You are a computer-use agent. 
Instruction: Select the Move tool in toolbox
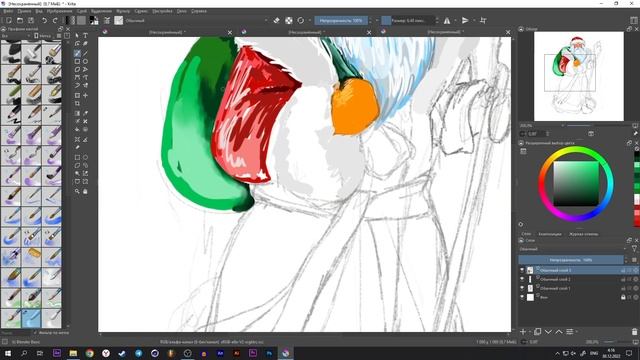85,95
